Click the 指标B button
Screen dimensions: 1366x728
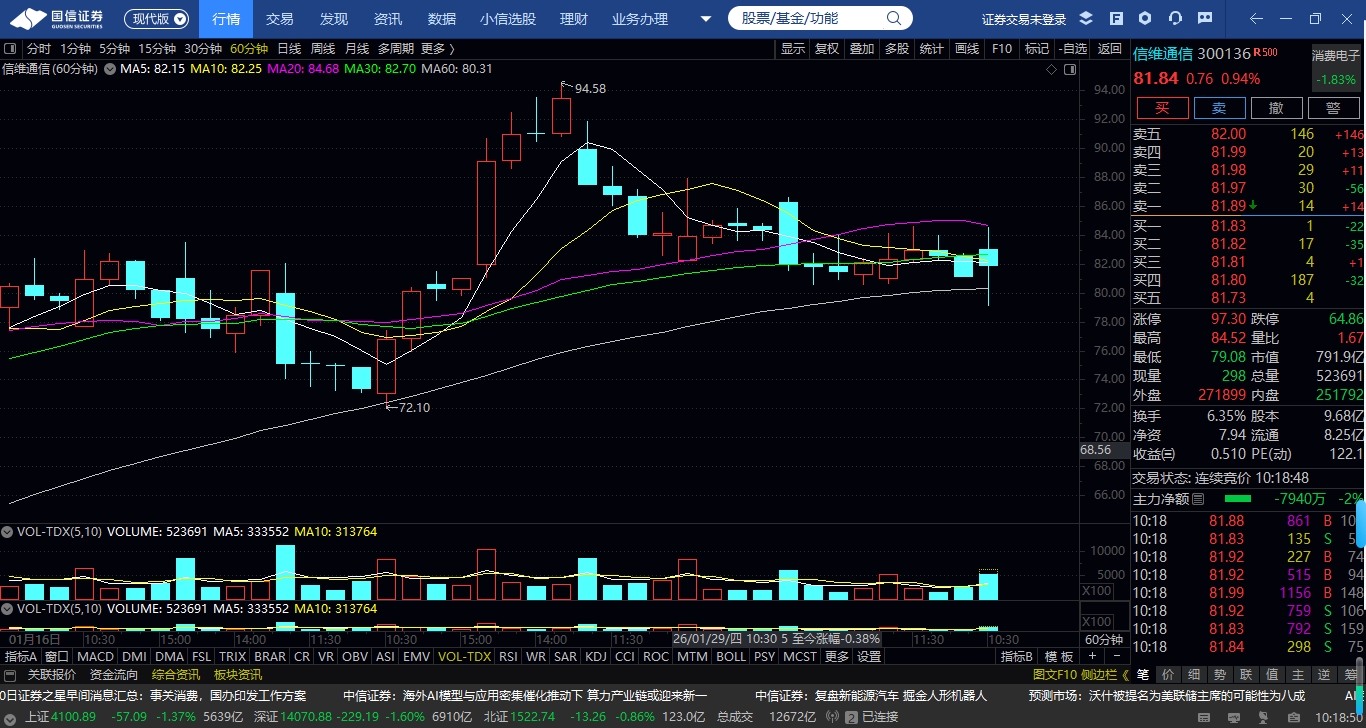tap(1017, 657)
